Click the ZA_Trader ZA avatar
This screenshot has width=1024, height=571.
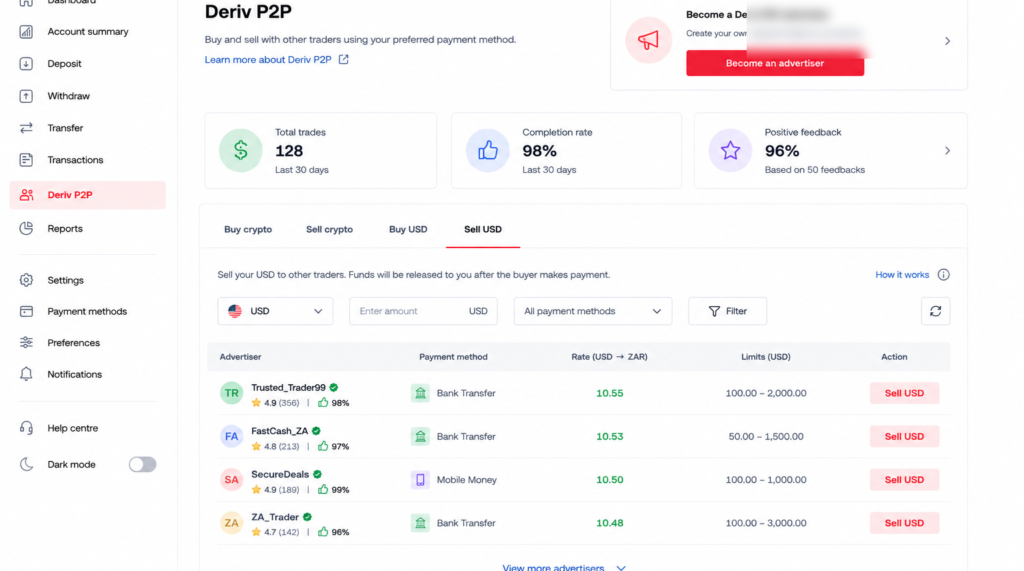[231, 523]
